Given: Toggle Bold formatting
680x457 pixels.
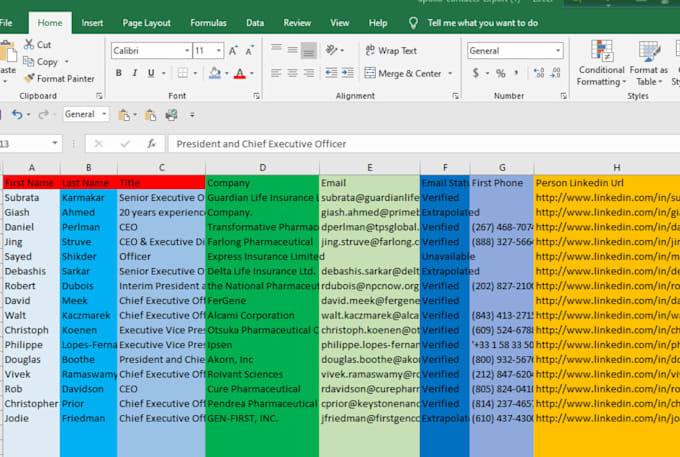Looking at the screenshot, I should tap(118, 73).
